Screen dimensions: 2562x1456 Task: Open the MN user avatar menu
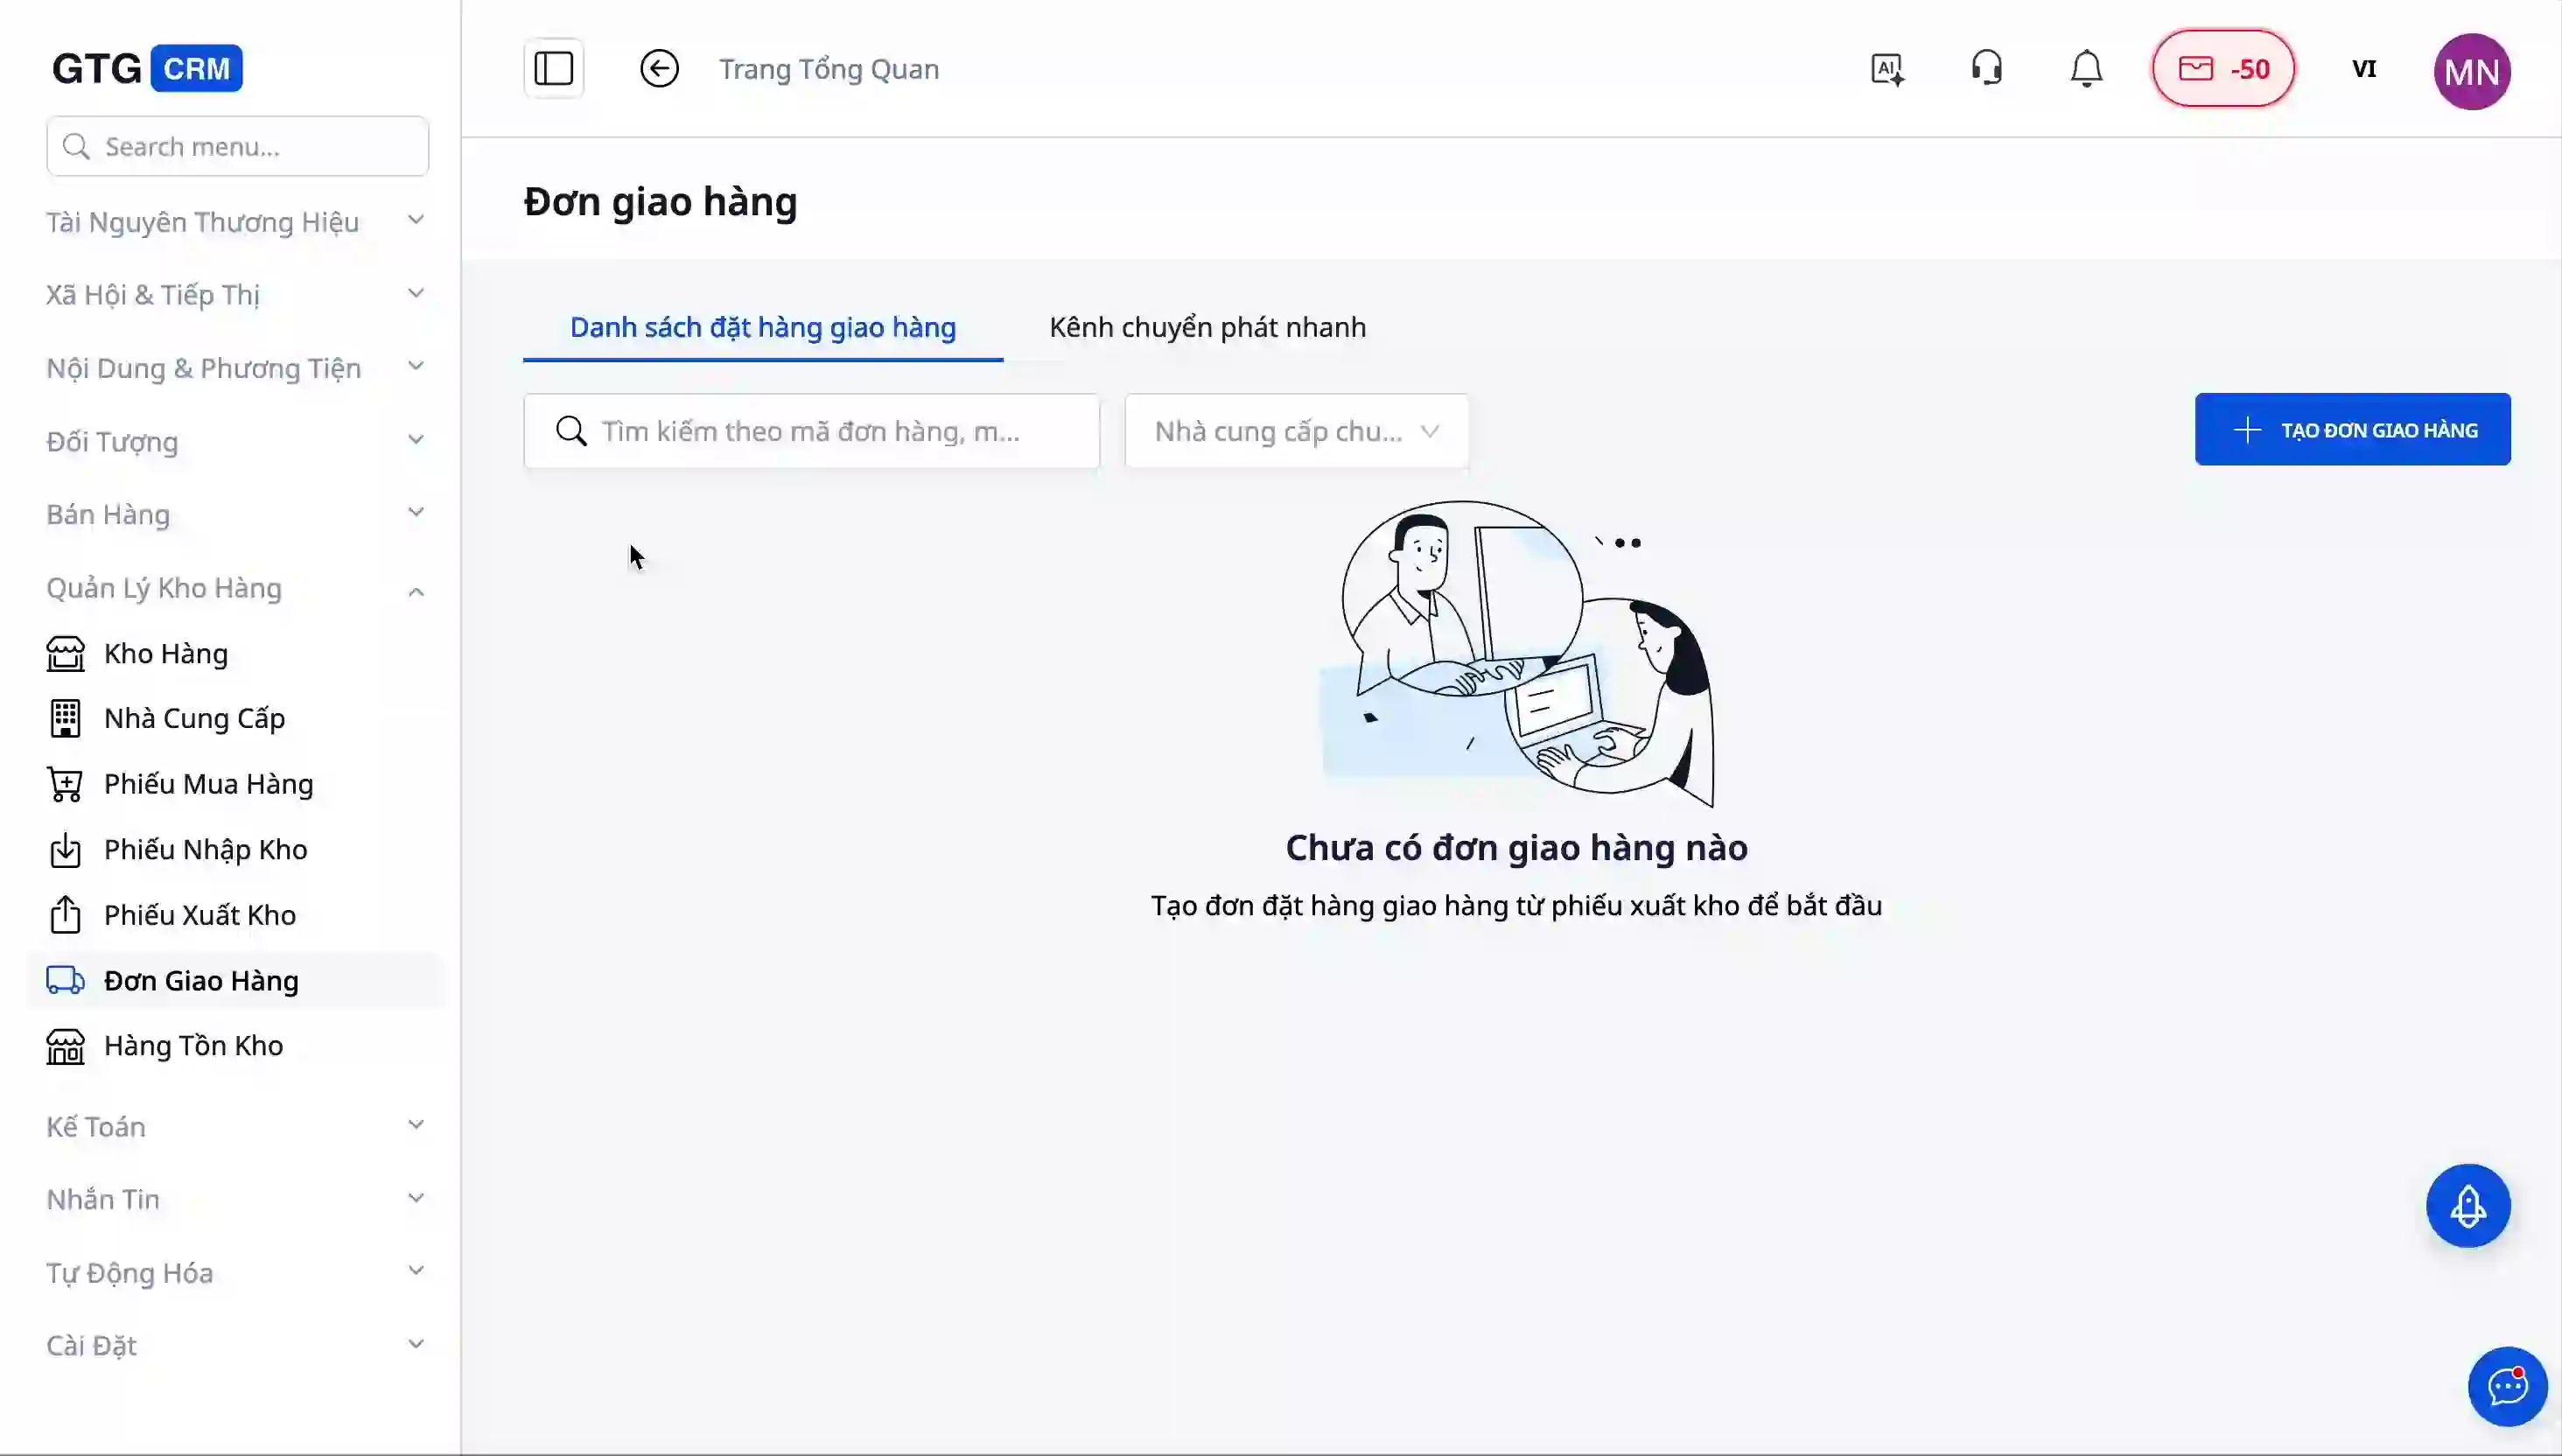(x=2471, y=71)
